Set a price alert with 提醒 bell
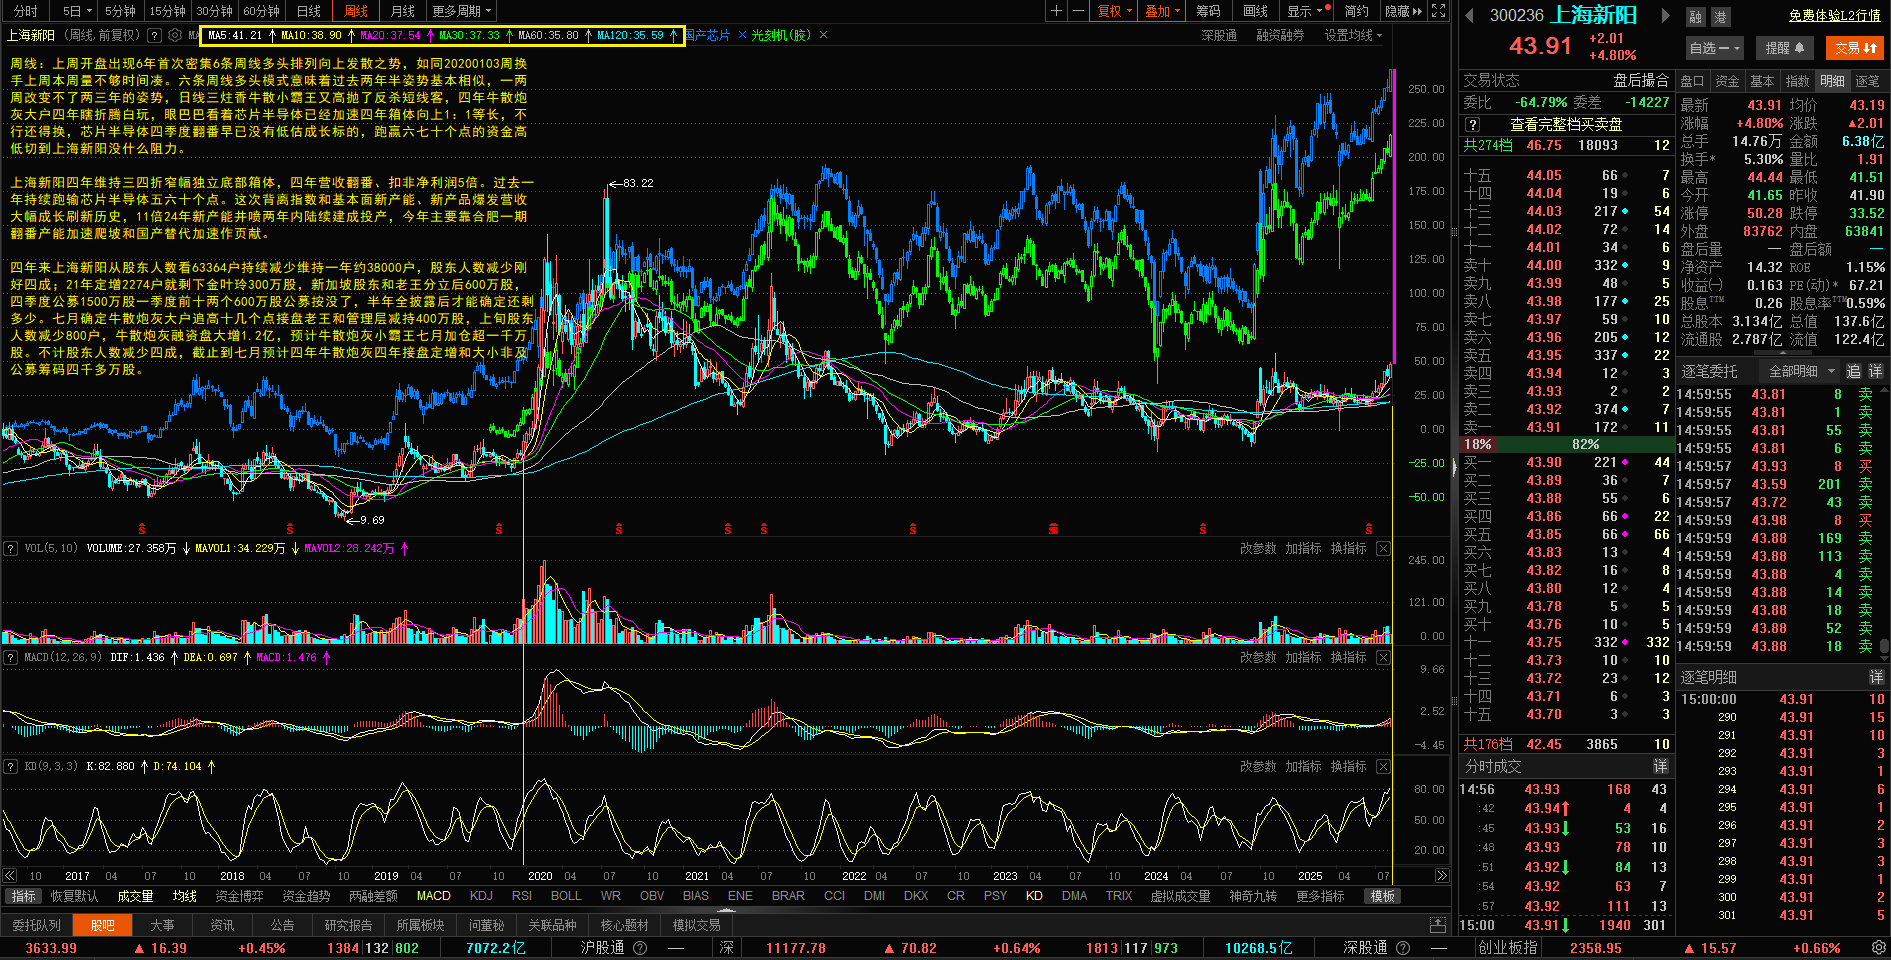1891x960 pixels. 1785,48
